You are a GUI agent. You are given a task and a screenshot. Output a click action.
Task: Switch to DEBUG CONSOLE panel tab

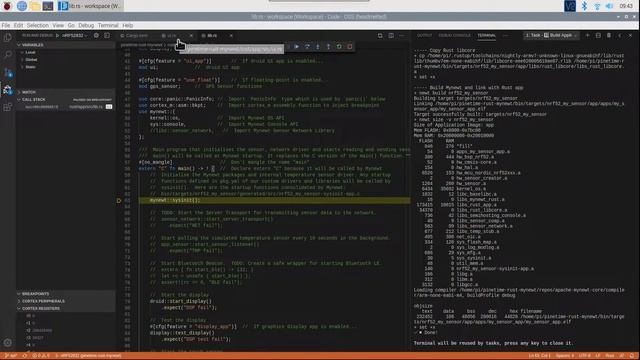[454, 36]
